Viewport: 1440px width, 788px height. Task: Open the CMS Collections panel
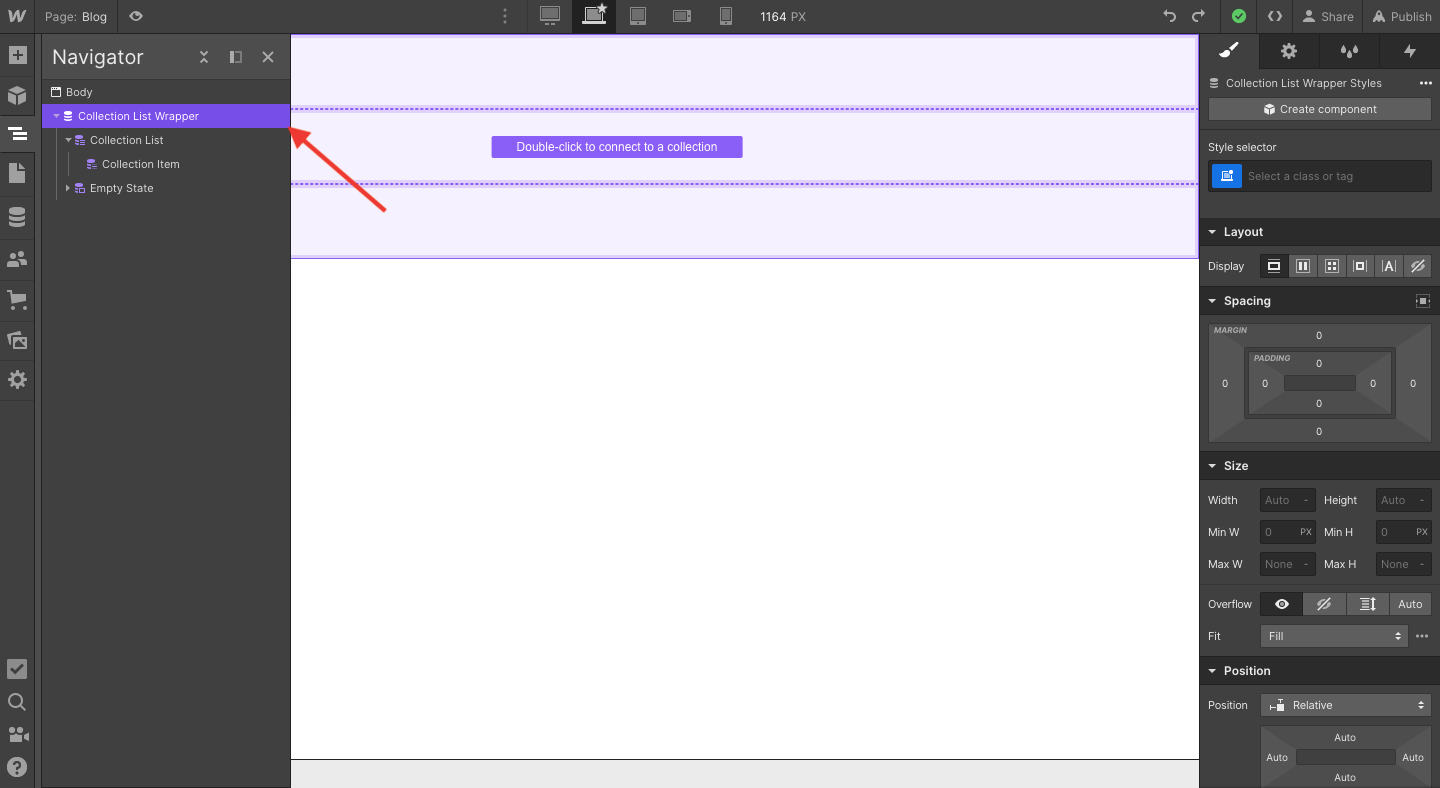(x=17, y=216)
